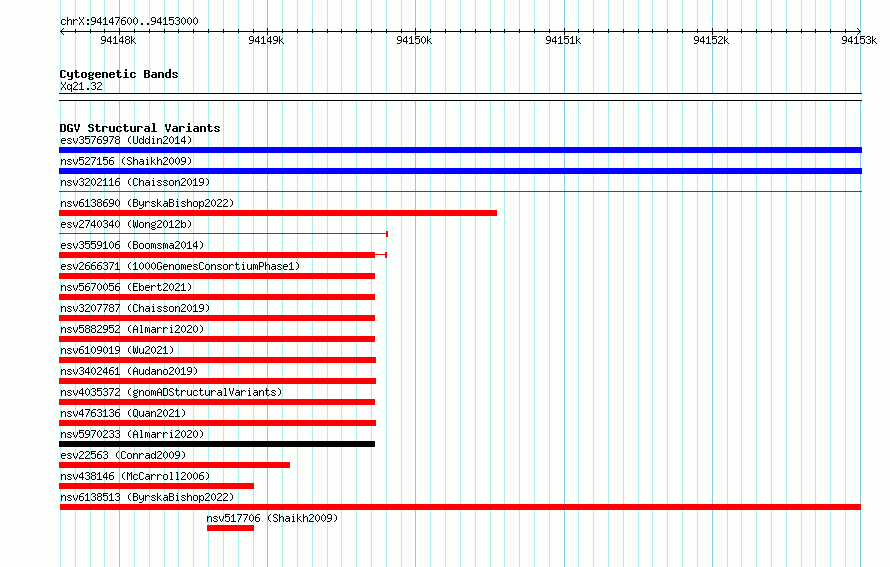
Task: Select the nsv6138690 red variant bar
Action: (278, 213)
